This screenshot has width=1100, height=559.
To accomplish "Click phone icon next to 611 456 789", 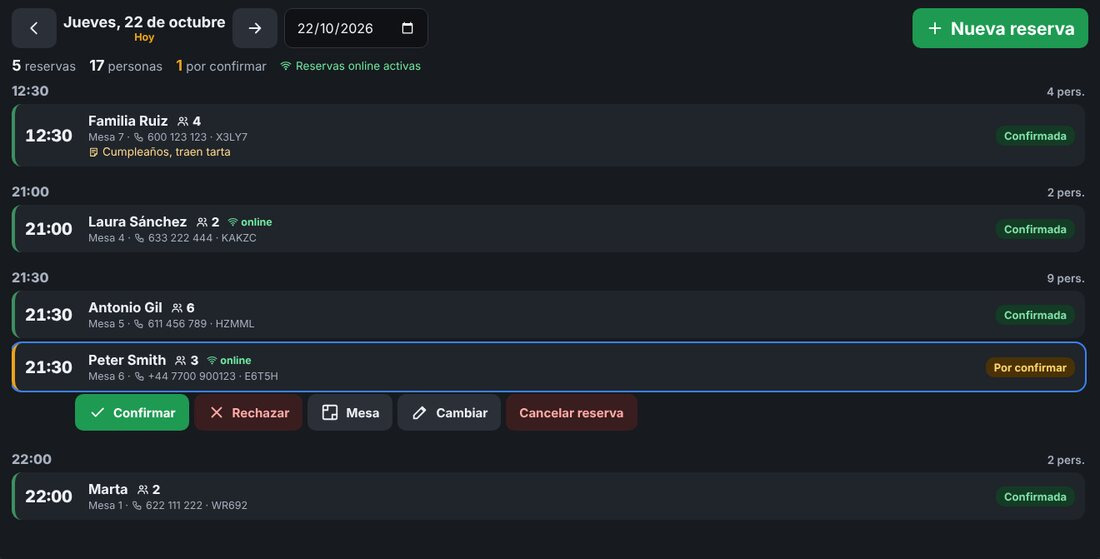I will click(139, 324).
